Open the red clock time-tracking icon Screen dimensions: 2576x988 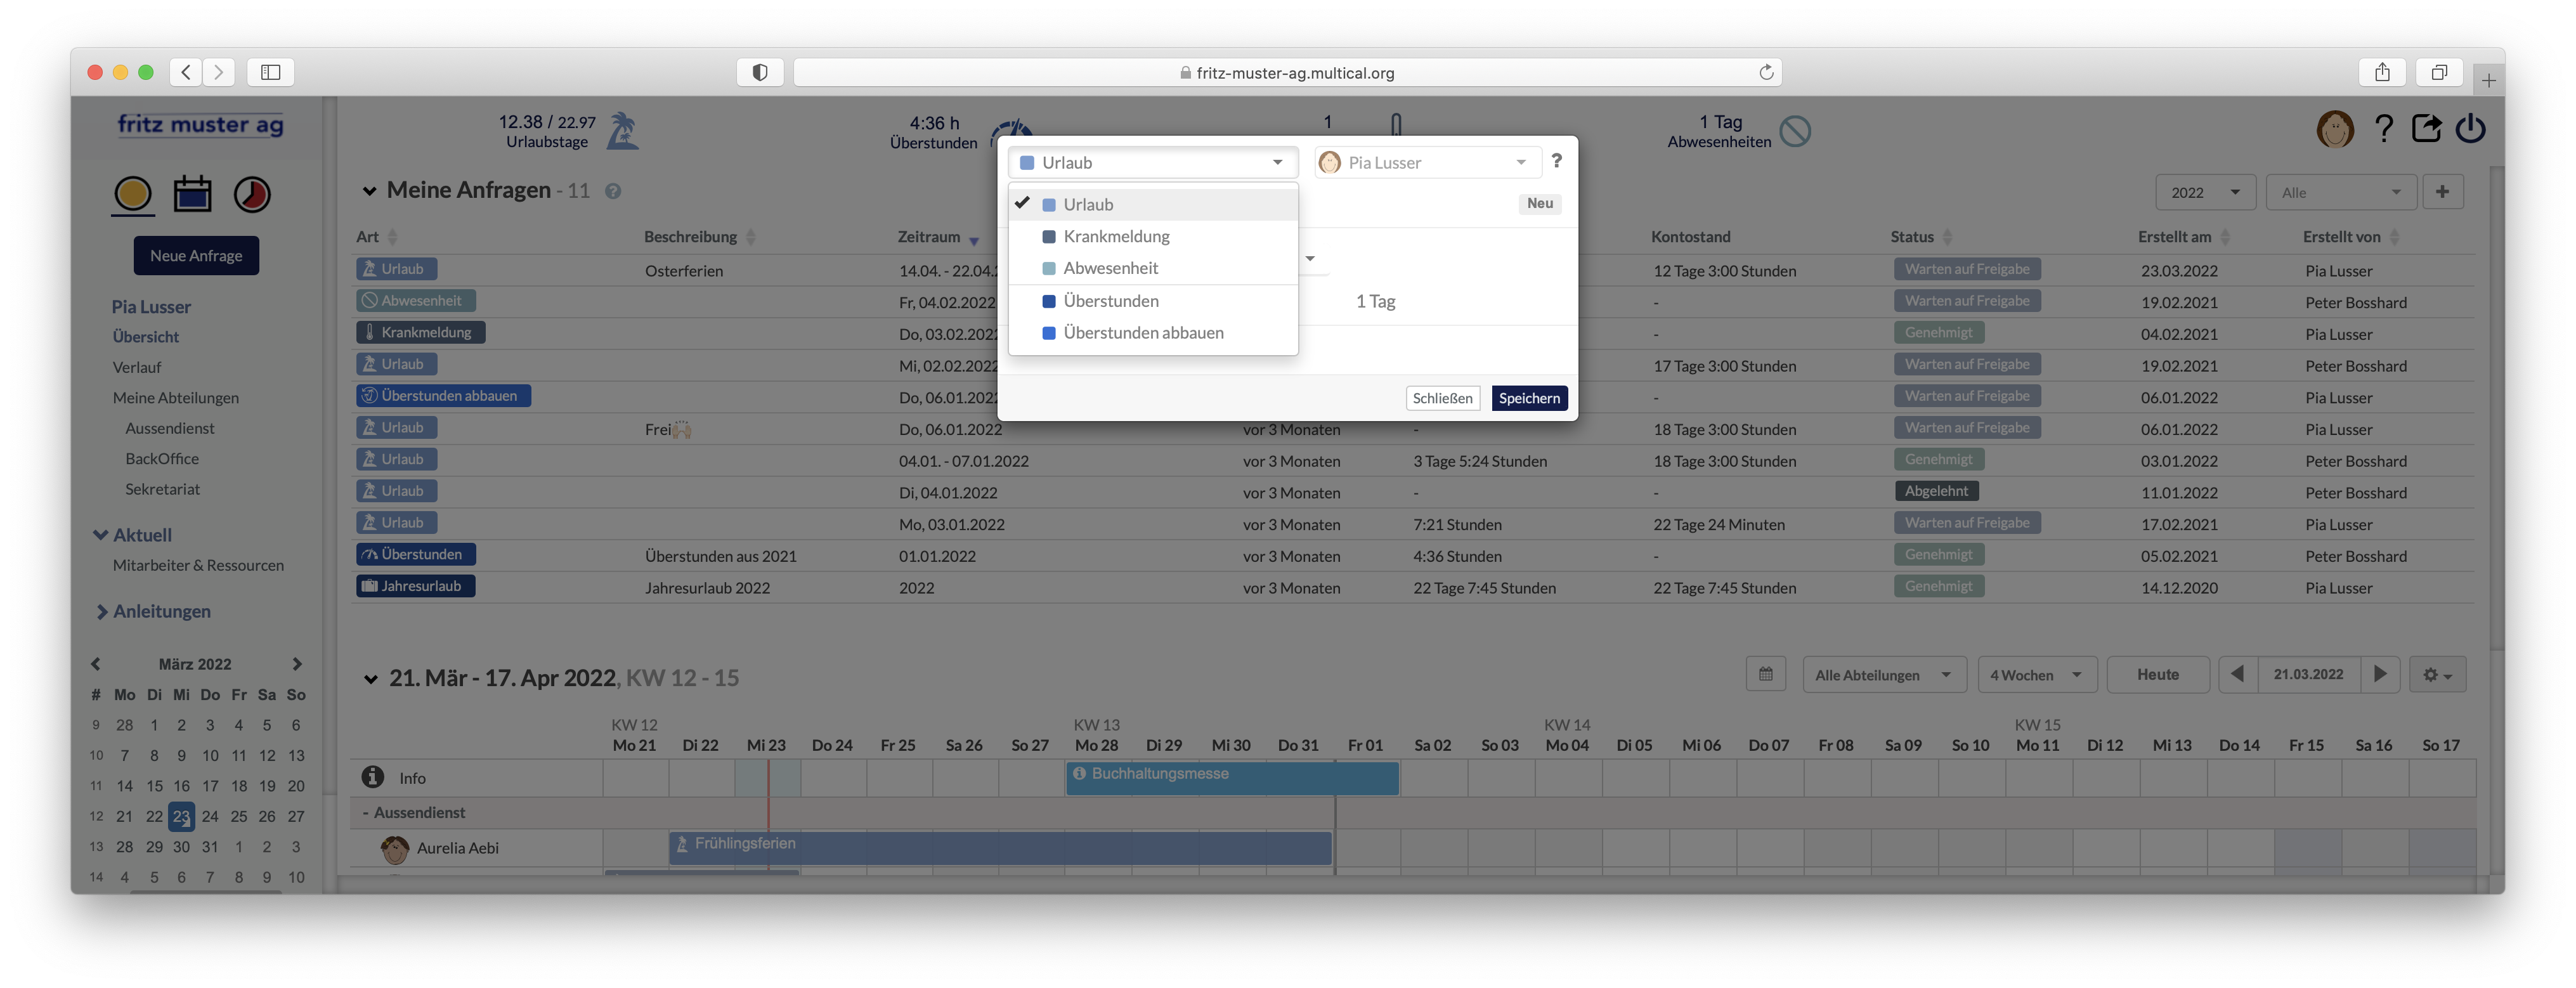(252, 194)
